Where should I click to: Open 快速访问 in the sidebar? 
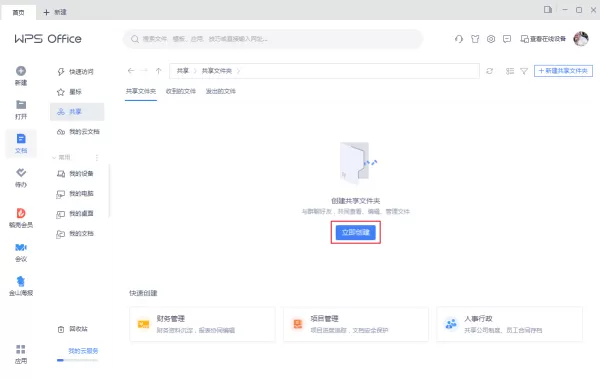click(x=77, y=72)
